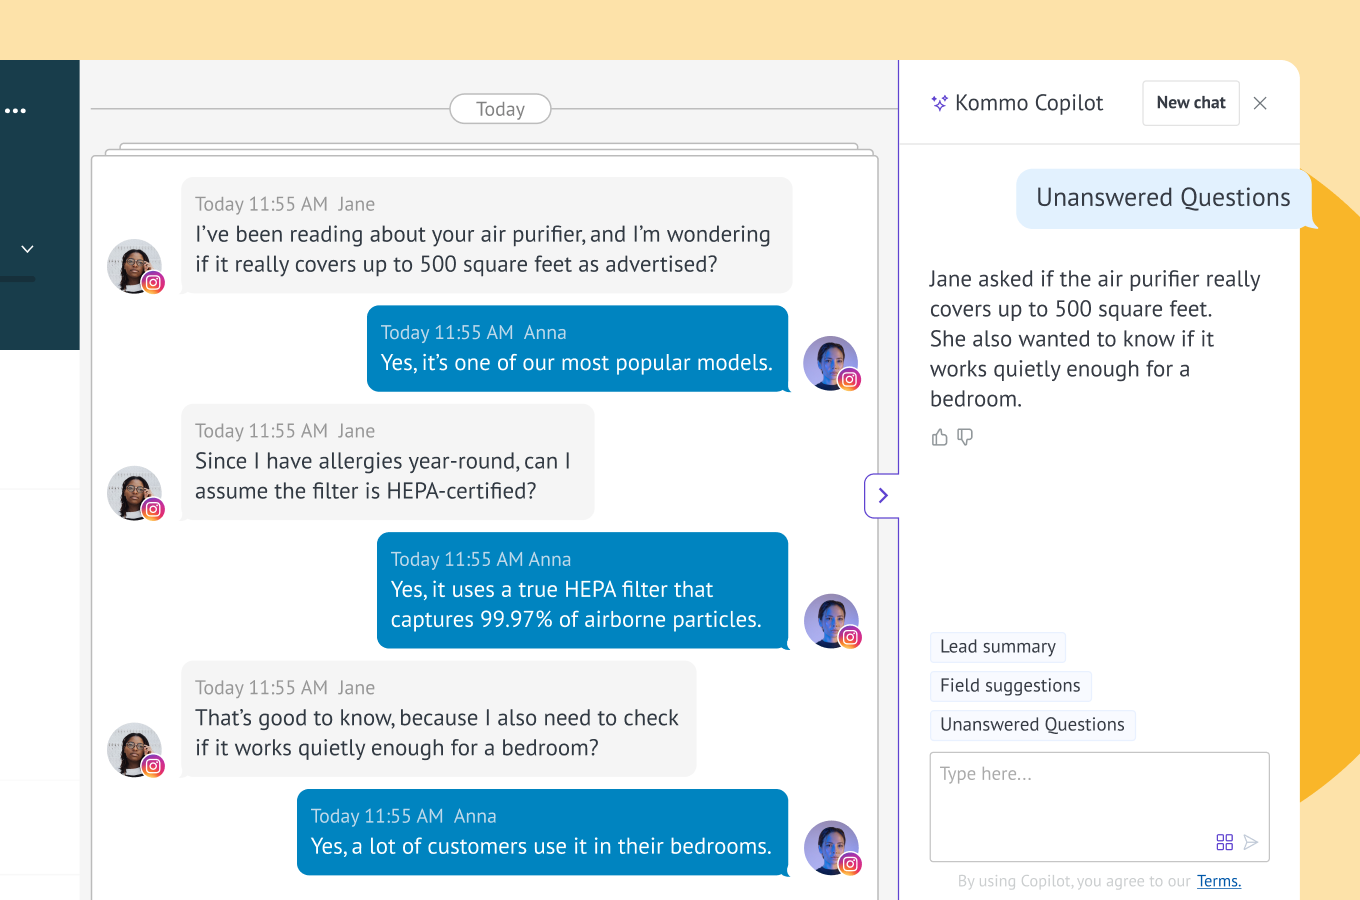Image resolution: width=1360 pixels, height=900 pixels.
Task: Click the thumbs up feedback icon
Action: pos(939,437)
